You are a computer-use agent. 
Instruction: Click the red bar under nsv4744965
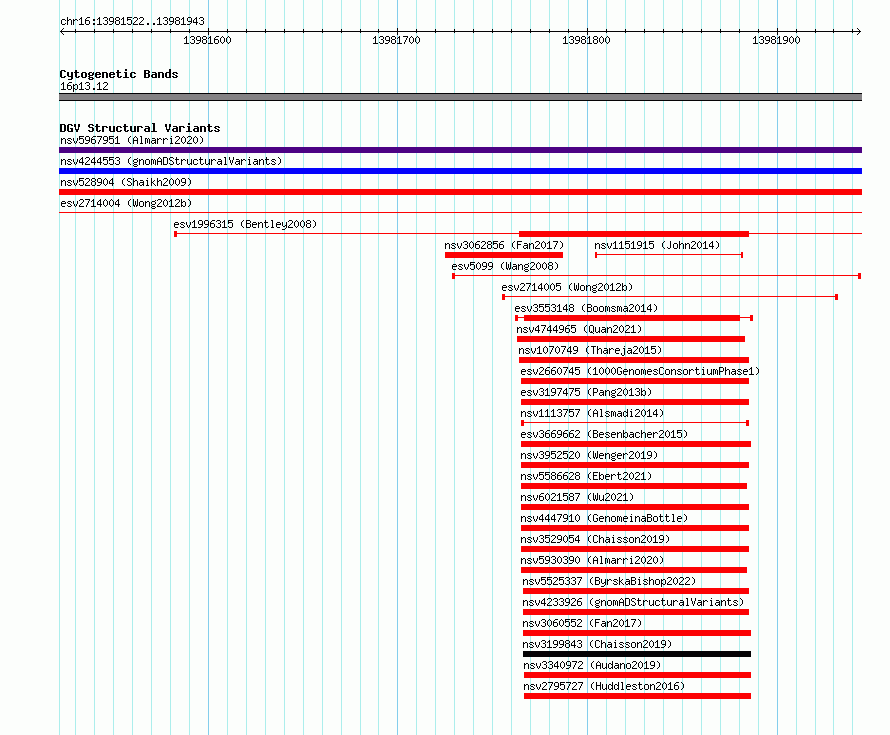point(631,339)
